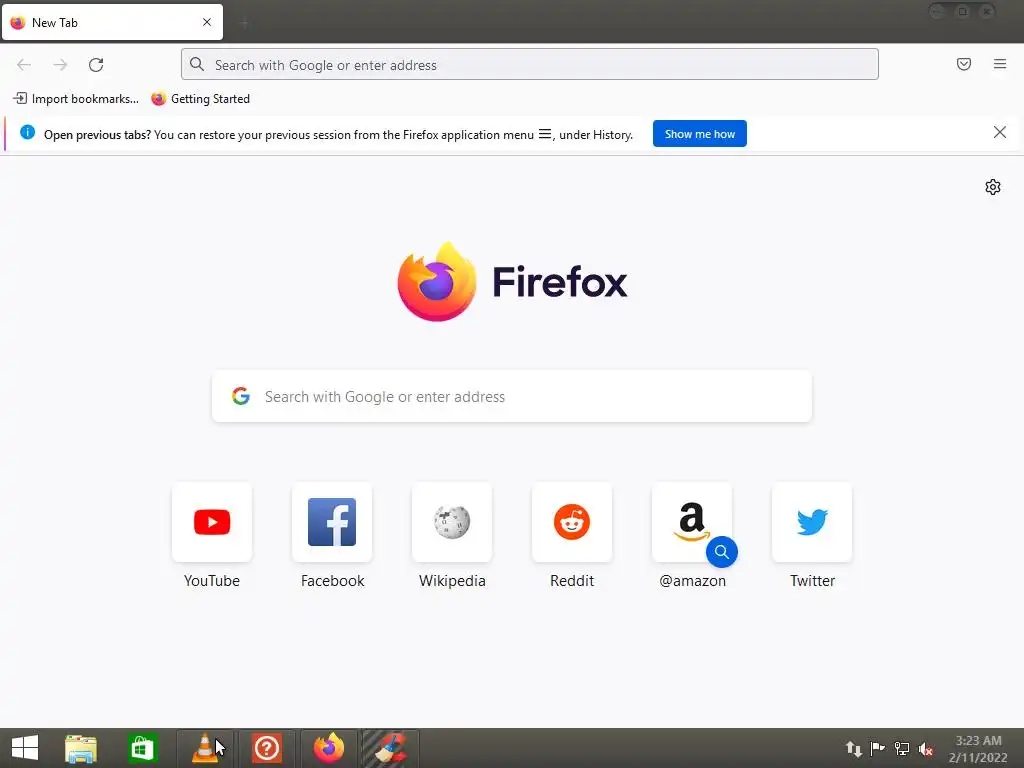Open the Windows Start button
The image size is (1024, 768).
pyautogui.click(x=25, y=748)
